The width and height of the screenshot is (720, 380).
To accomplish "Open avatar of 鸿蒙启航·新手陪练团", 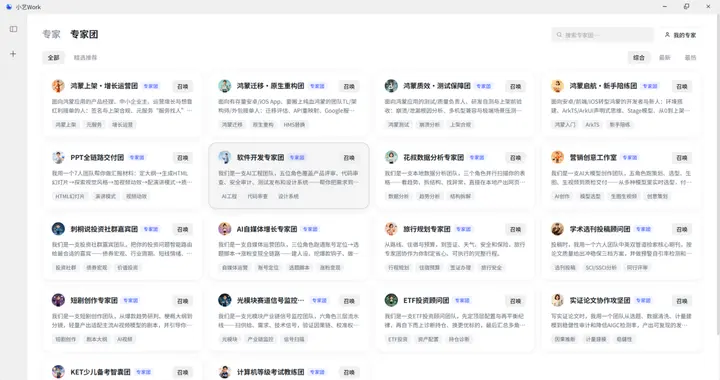I will click(557, 86).
